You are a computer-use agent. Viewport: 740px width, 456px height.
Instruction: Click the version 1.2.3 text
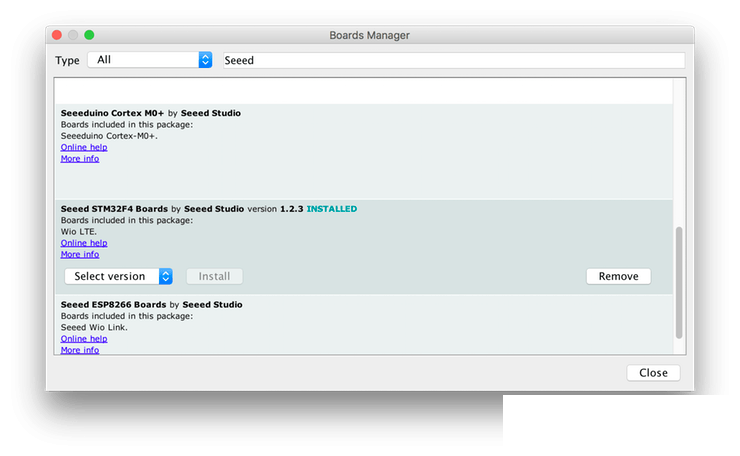275,209
